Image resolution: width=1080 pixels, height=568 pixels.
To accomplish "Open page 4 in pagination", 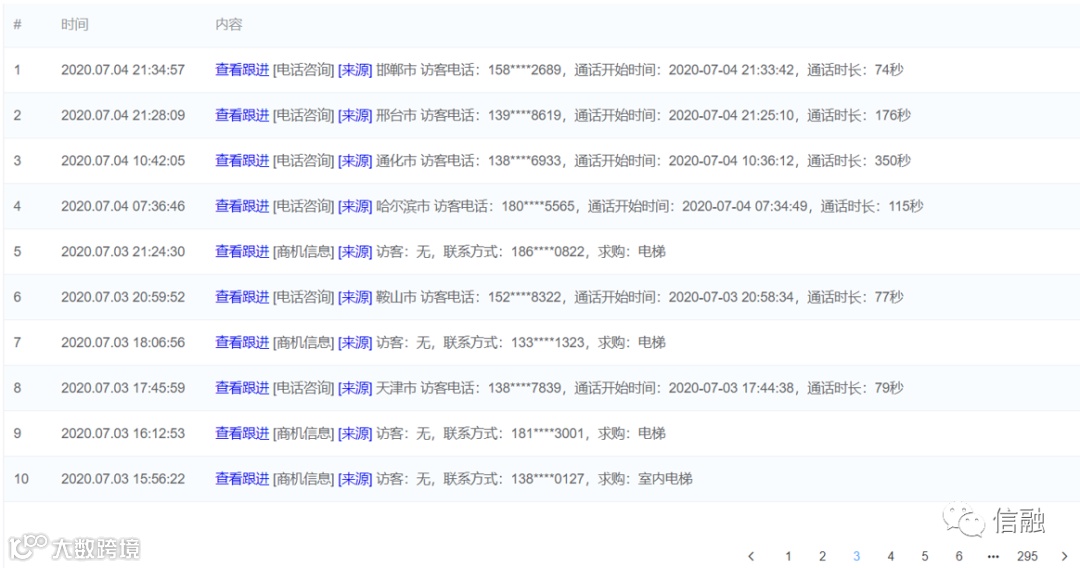I will (891, 556).
